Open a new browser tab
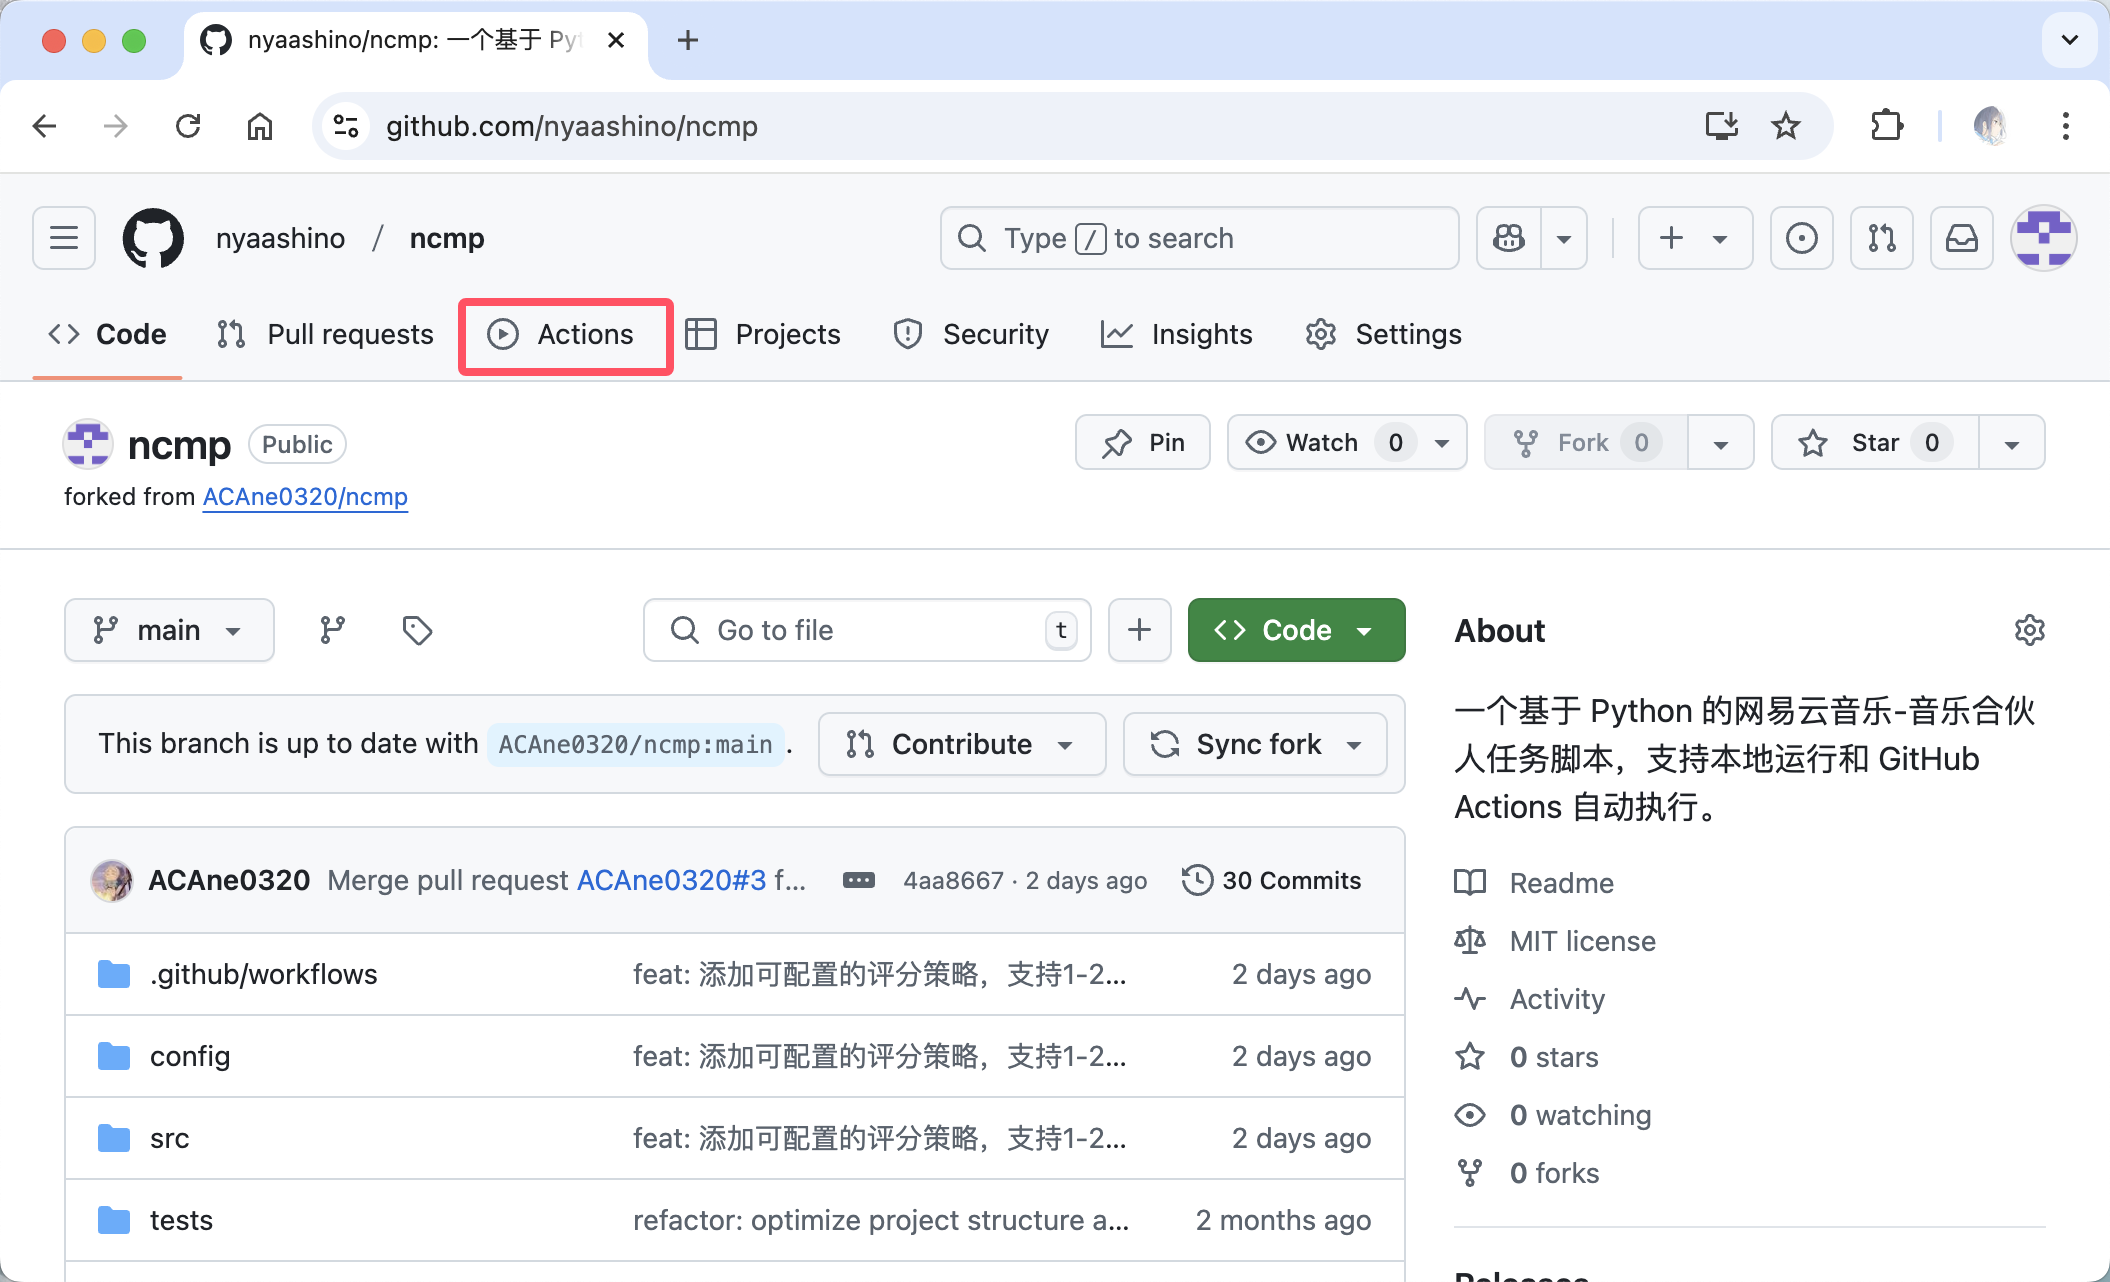Image resolution: width=2110 pixels, height=1282 pixels. click(x=688, y=40)
